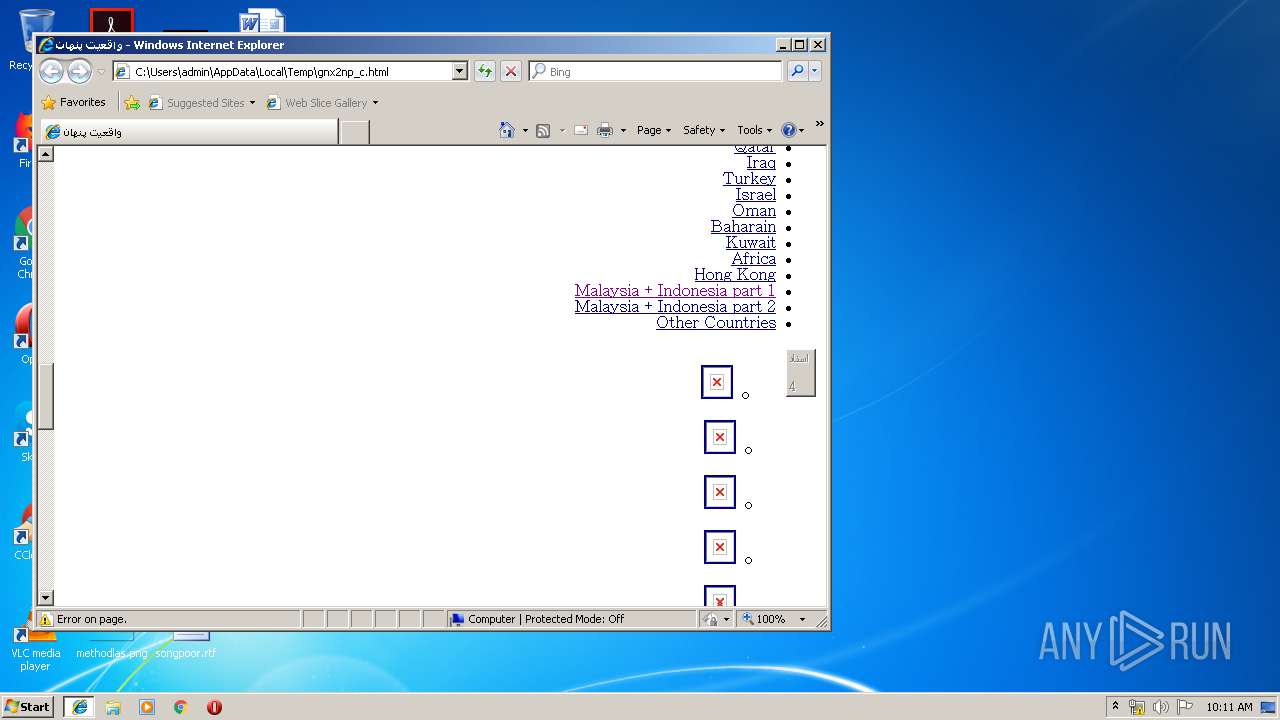The height and width of the screenshot is (720, 1280).
Task: Click the Home toolbar icon
Action: [507, 130]
